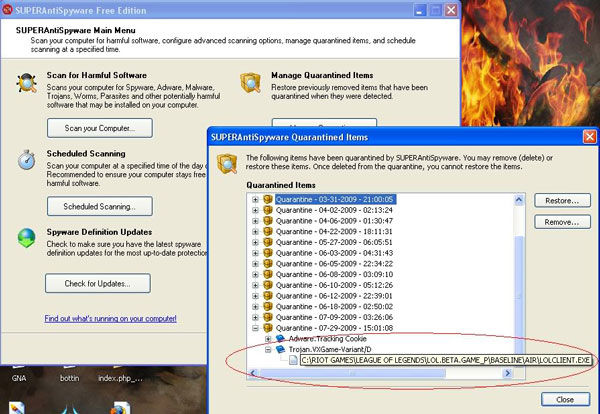The height and width of the screenshot is (414, 600).
Task: Open the GNA desktop shortcut
Action: click(19, 378)
